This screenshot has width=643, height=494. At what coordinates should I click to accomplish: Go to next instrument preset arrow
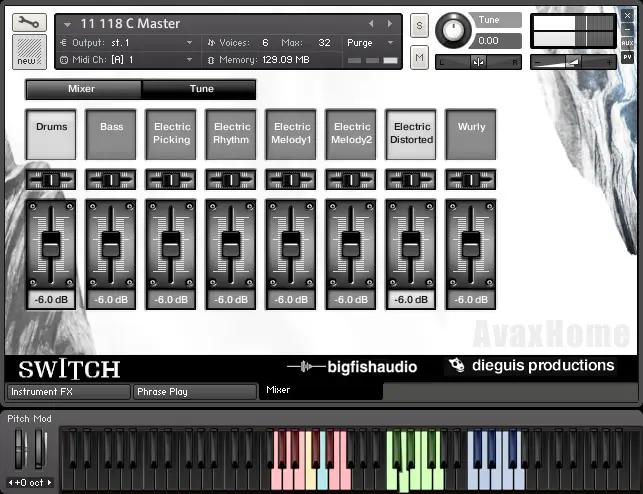coord(390,24)
